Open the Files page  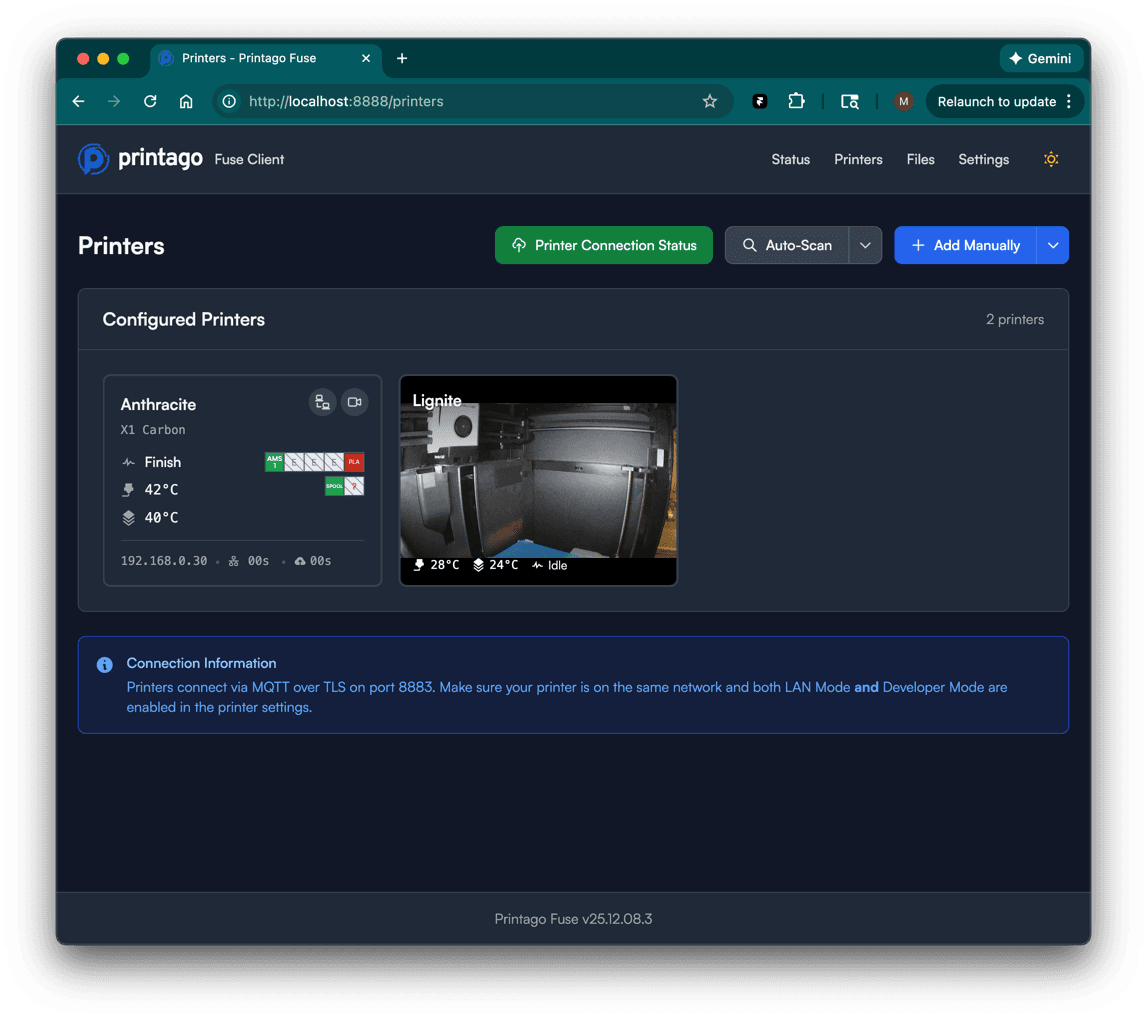tap(920, 159)
